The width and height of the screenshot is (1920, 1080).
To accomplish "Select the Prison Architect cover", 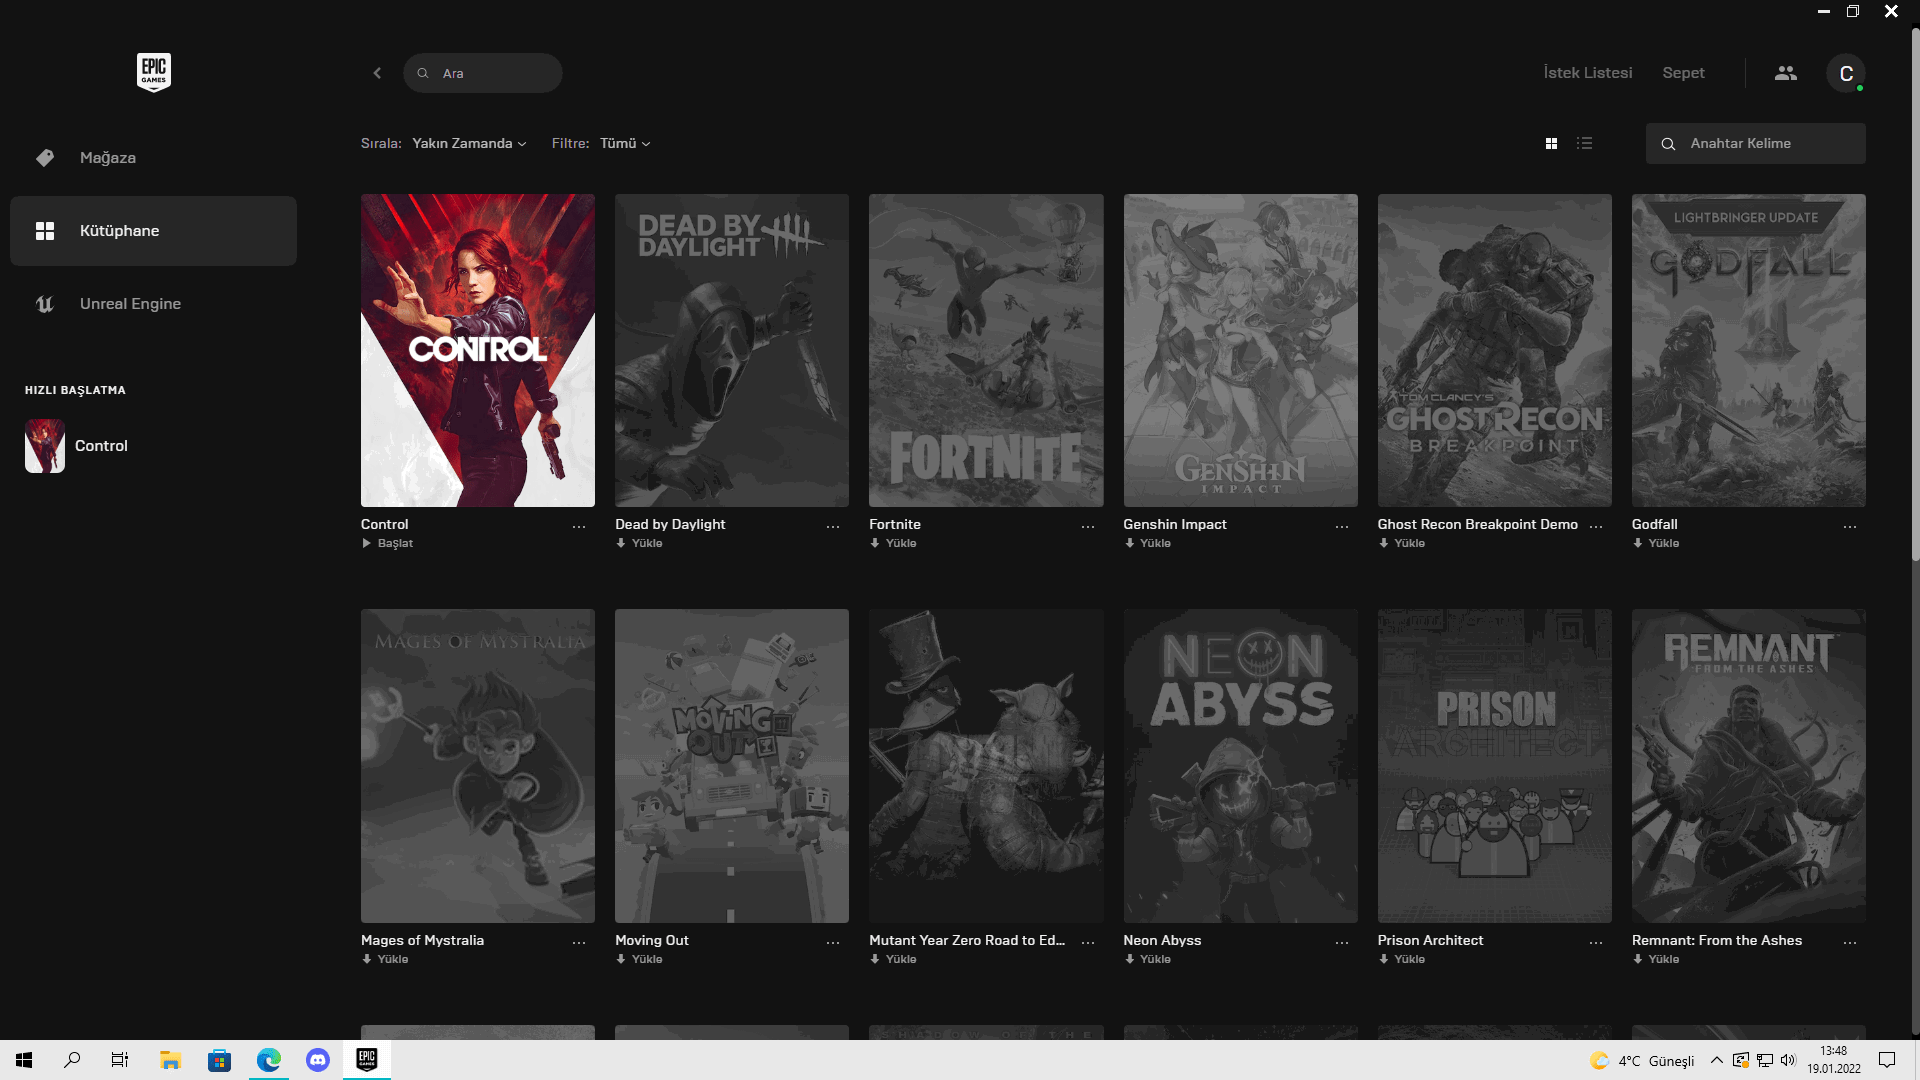I will click(x=1495, y=766).
